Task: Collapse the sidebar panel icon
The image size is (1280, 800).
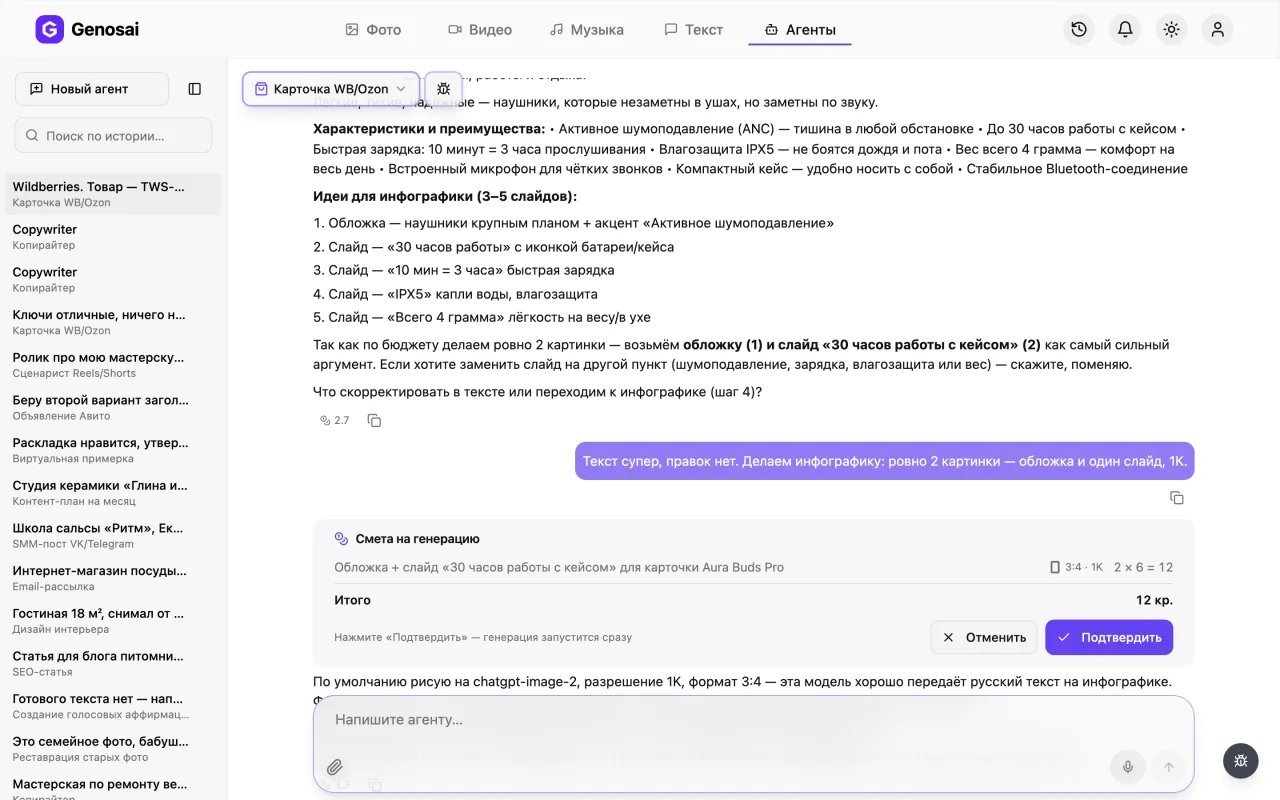Action: (195, 89)
